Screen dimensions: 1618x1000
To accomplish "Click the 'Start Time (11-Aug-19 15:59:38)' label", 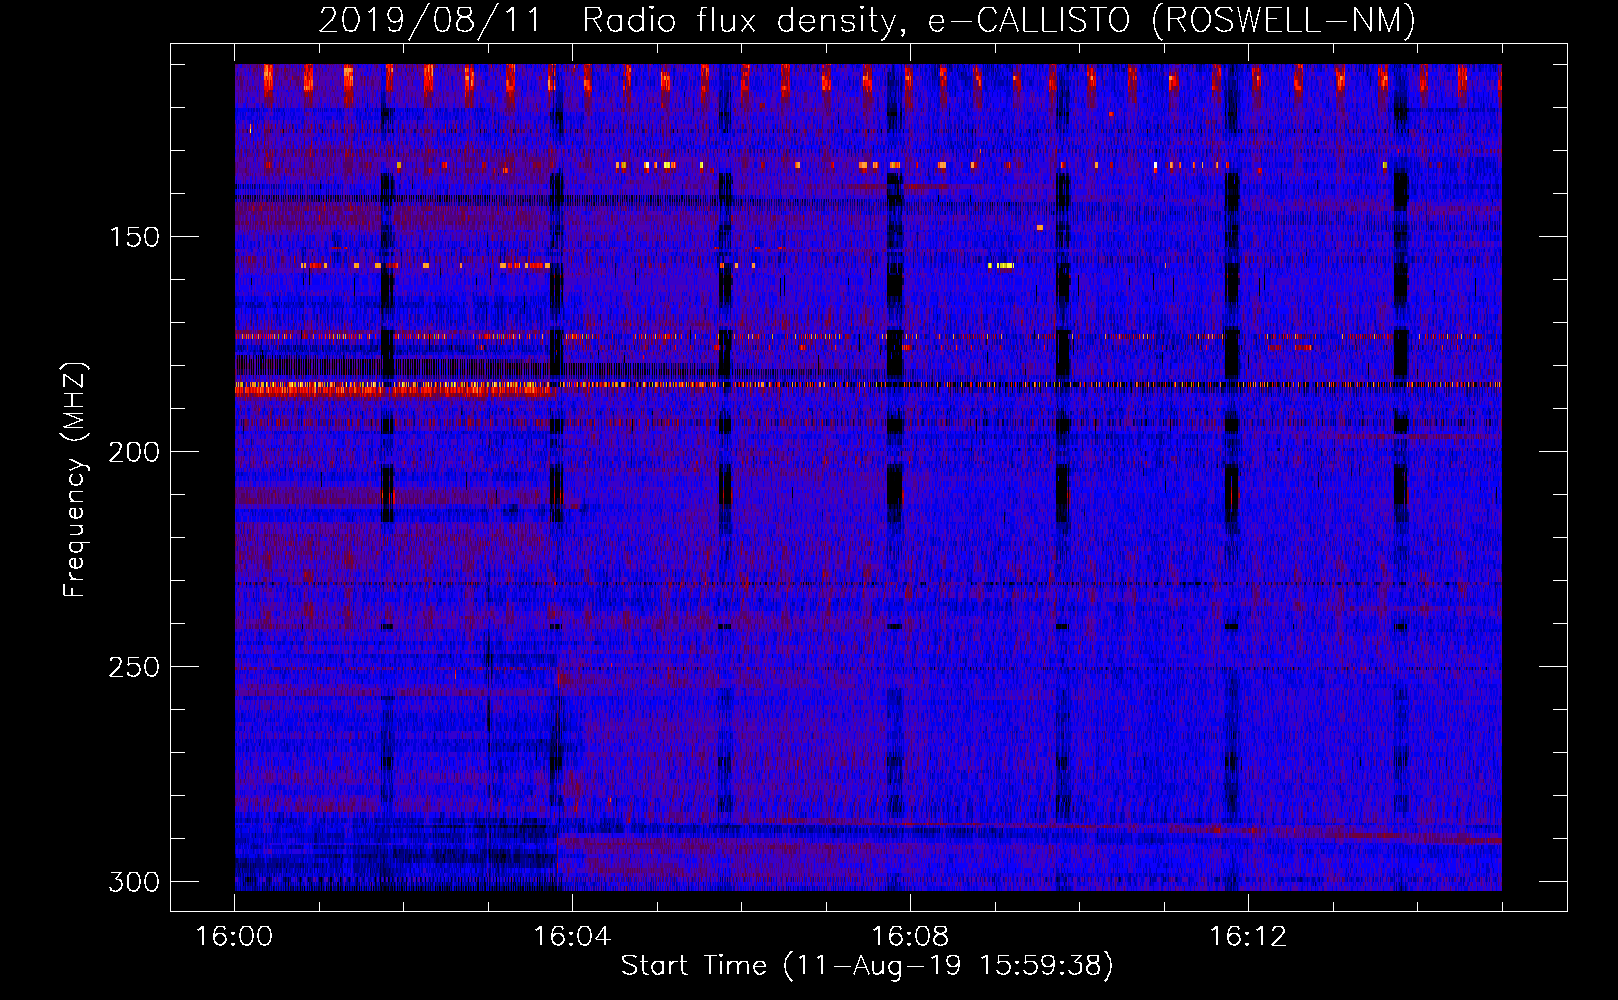I will (867, 966).
